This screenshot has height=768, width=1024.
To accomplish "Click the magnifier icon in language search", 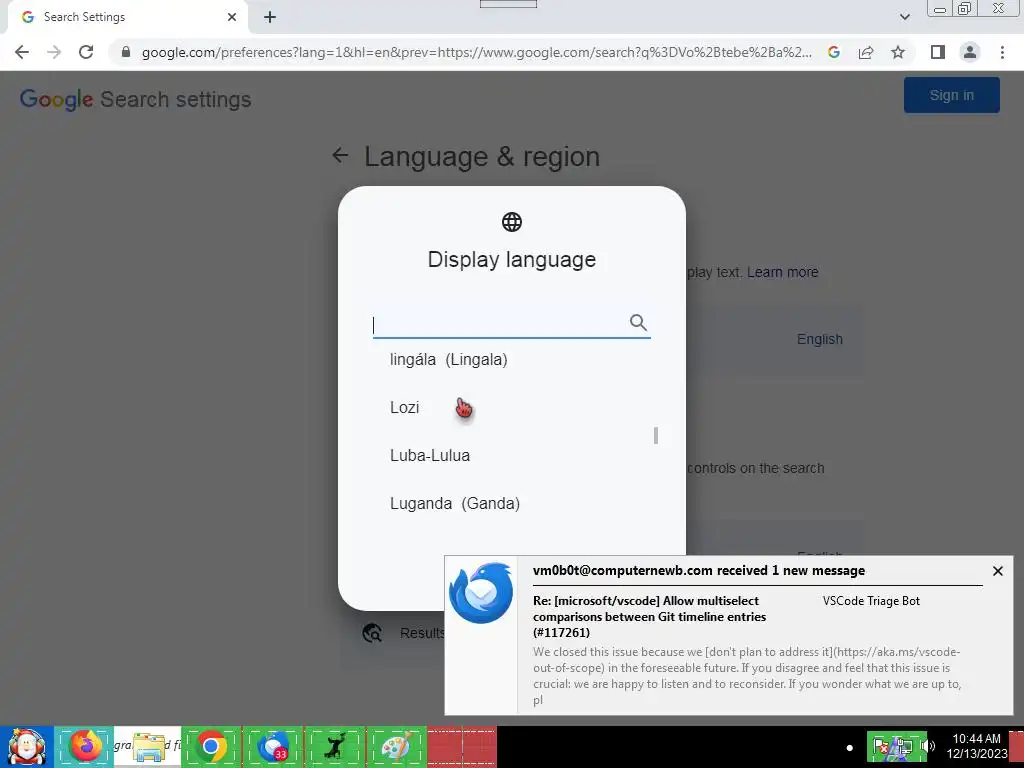I will point(638,323).
